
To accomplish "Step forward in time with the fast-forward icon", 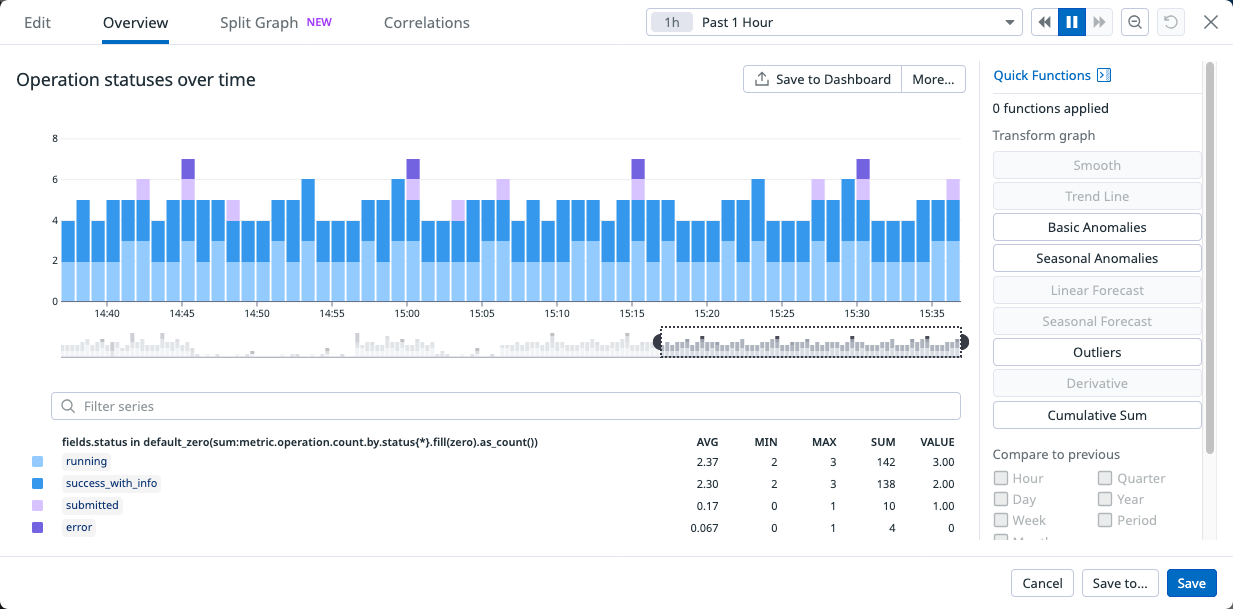I will click(x=1099, y=21).
